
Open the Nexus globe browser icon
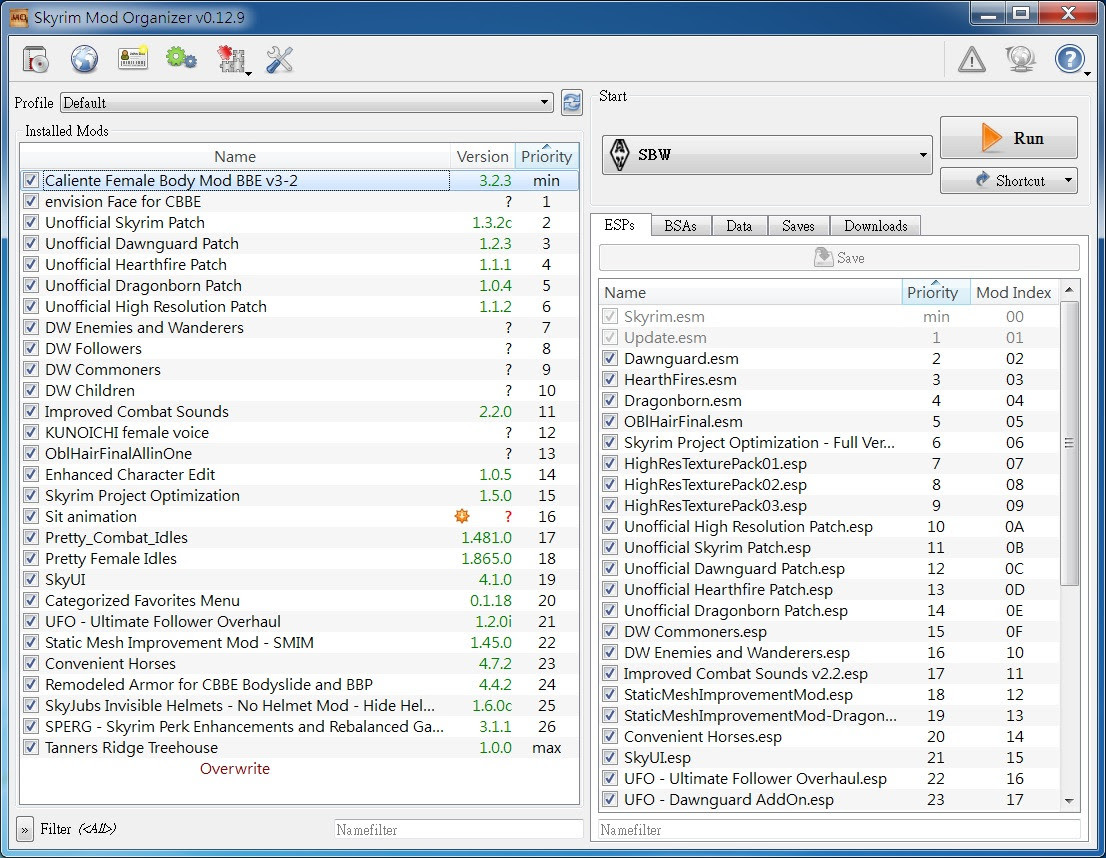(x=85, y=59)
